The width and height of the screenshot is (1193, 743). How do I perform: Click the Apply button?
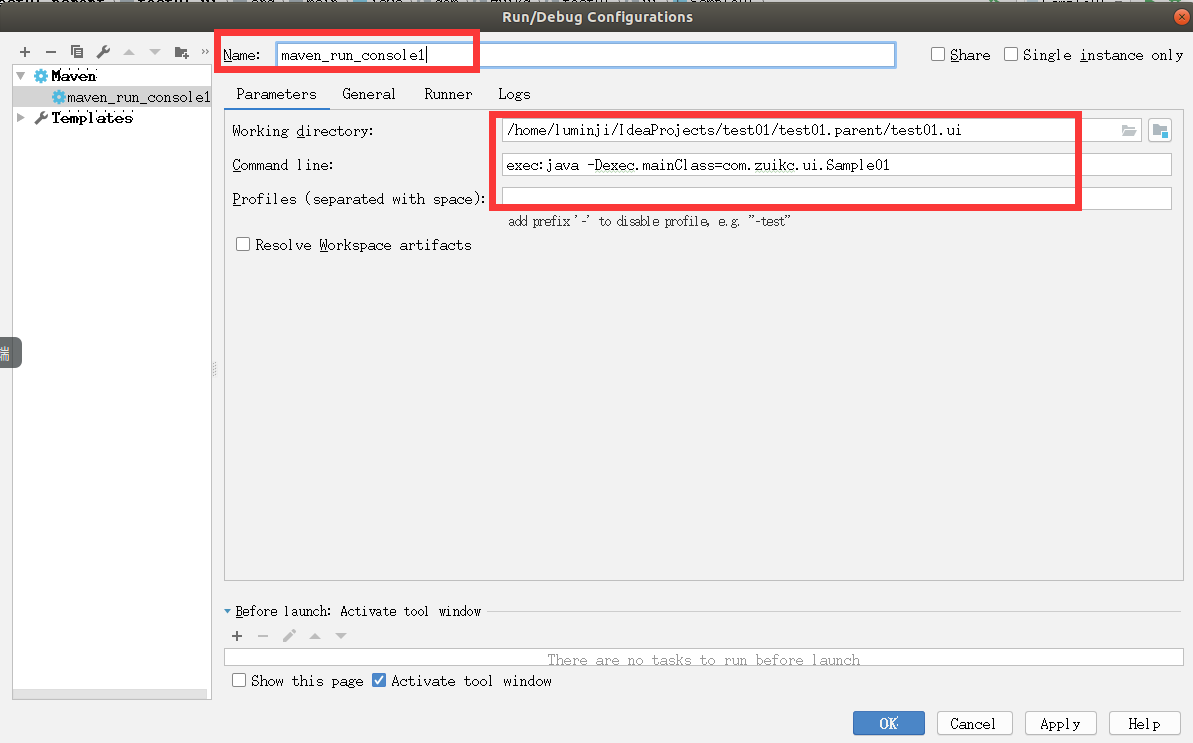(1061, 723)
